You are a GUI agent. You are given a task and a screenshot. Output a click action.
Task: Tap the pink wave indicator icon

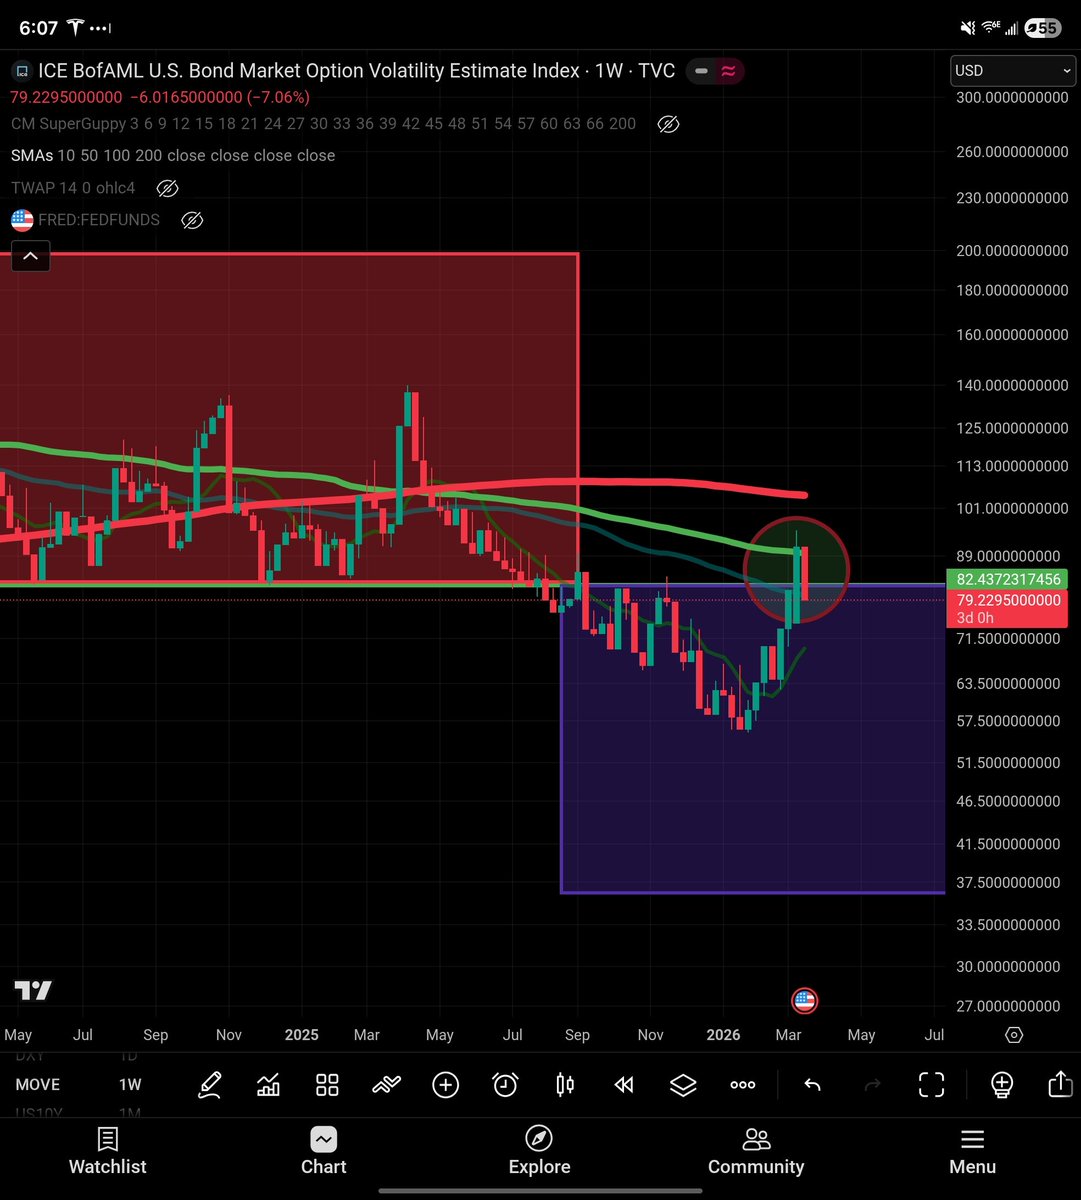click(x=728, y=71)
